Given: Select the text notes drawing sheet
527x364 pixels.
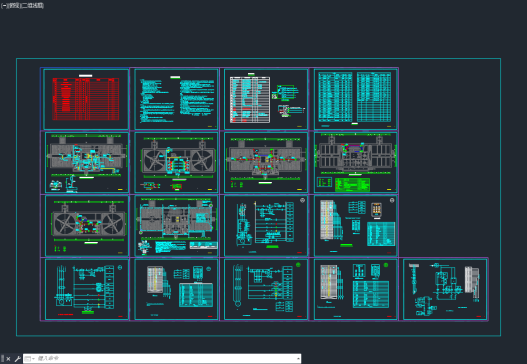Looking at the screenshot, I should 176,99.
